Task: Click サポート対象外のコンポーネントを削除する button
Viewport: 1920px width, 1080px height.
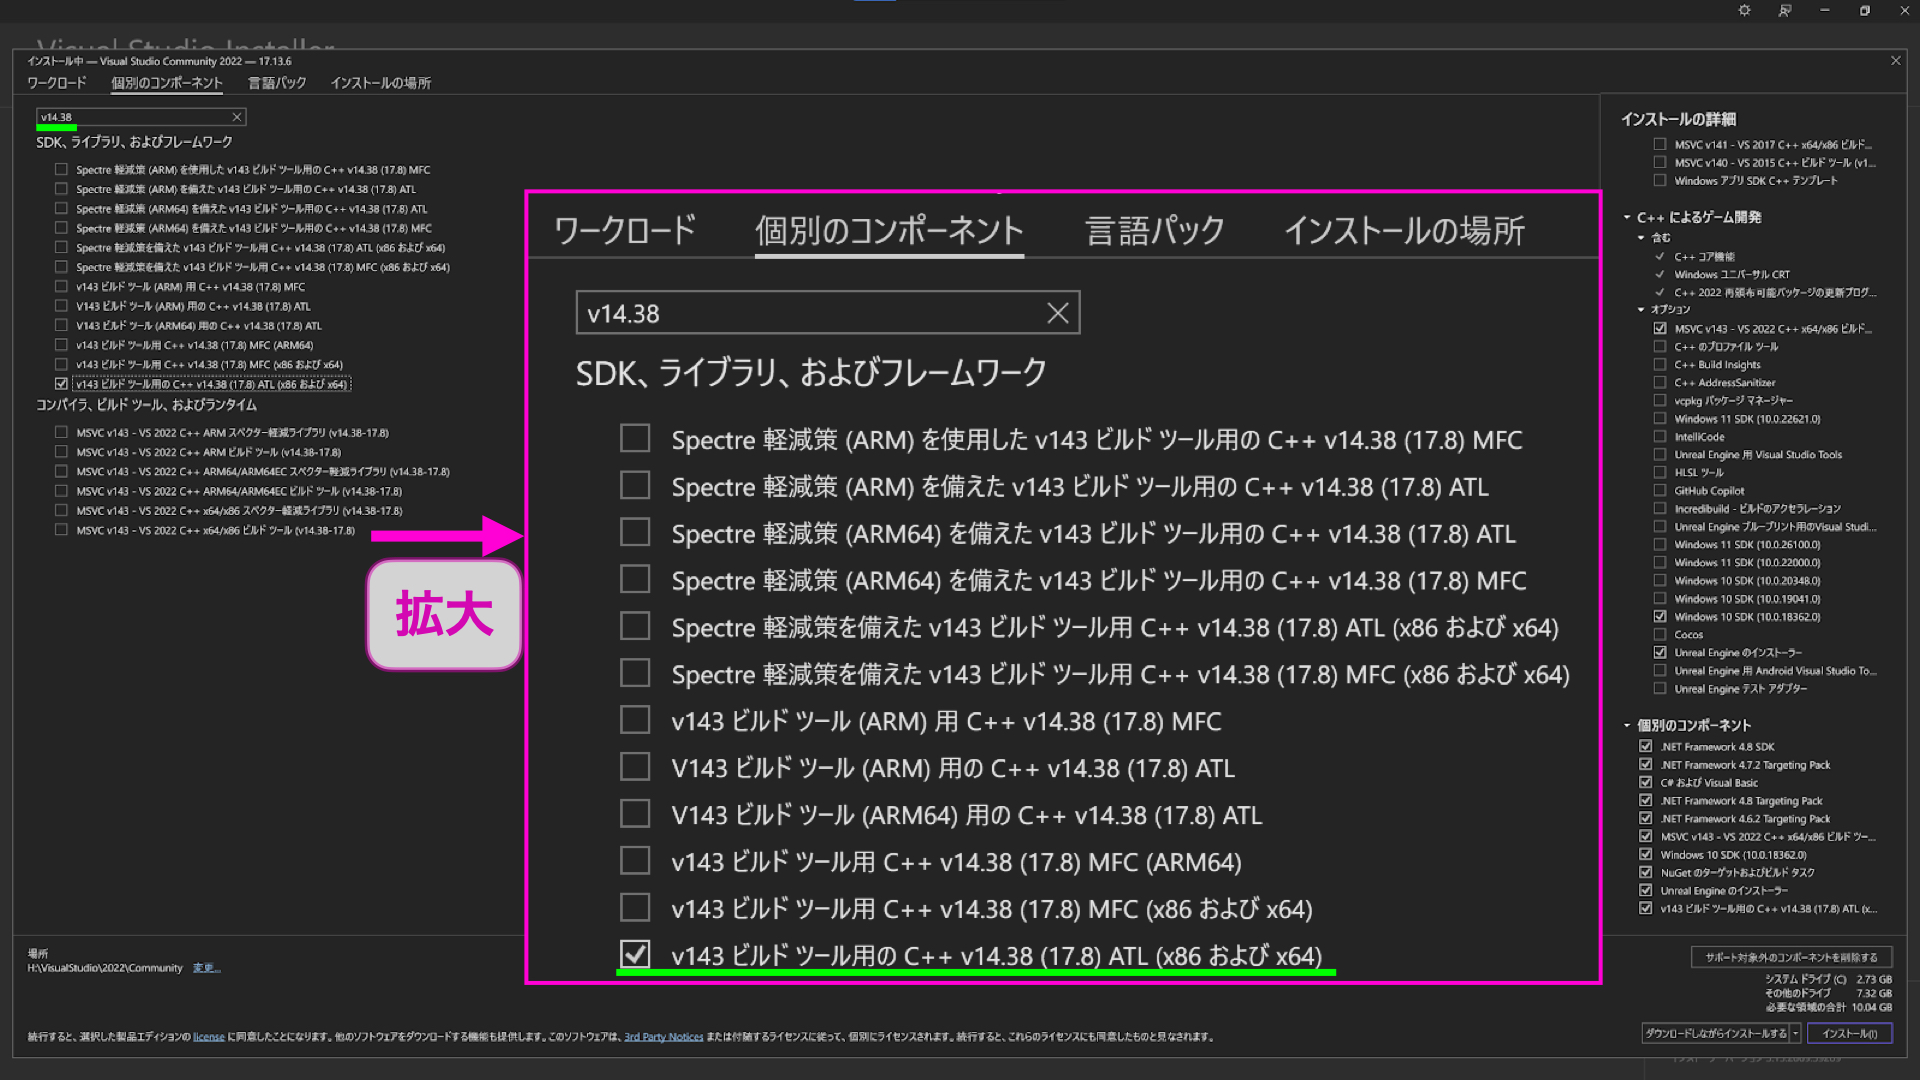Action: point(1791,957)
